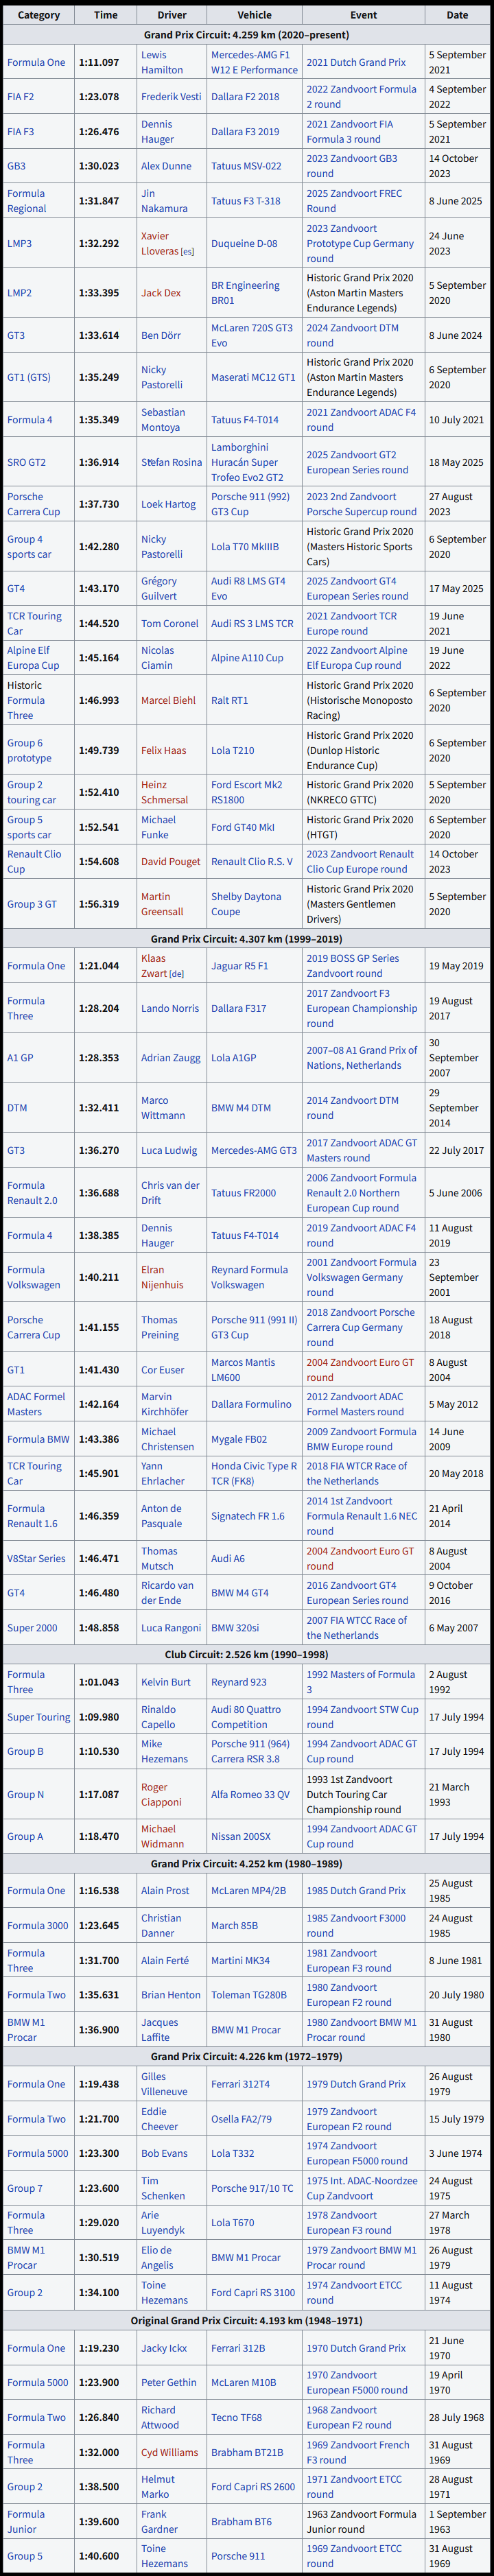This screenshot has height=2576, width=494.
Task: Open the V8Star Series category link
Action: point(36,1558)
